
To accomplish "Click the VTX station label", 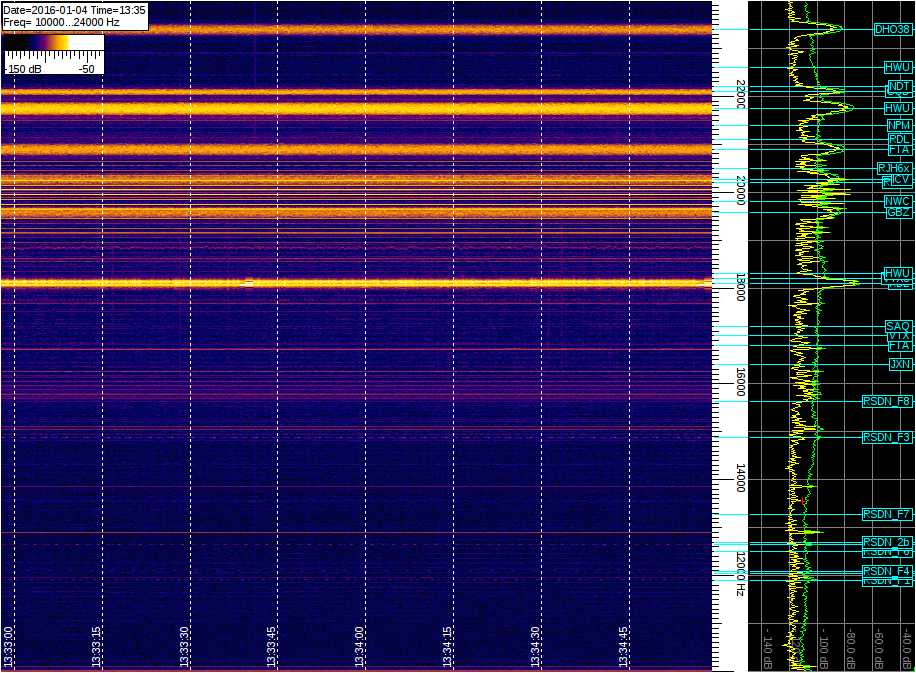I will [899, 336].
